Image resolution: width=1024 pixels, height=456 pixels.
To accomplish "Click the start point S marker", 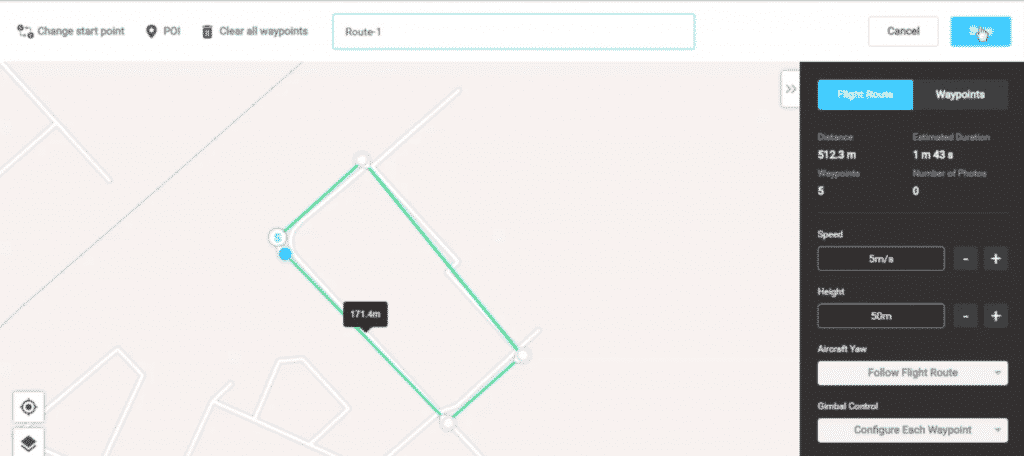I will (278, 237).
